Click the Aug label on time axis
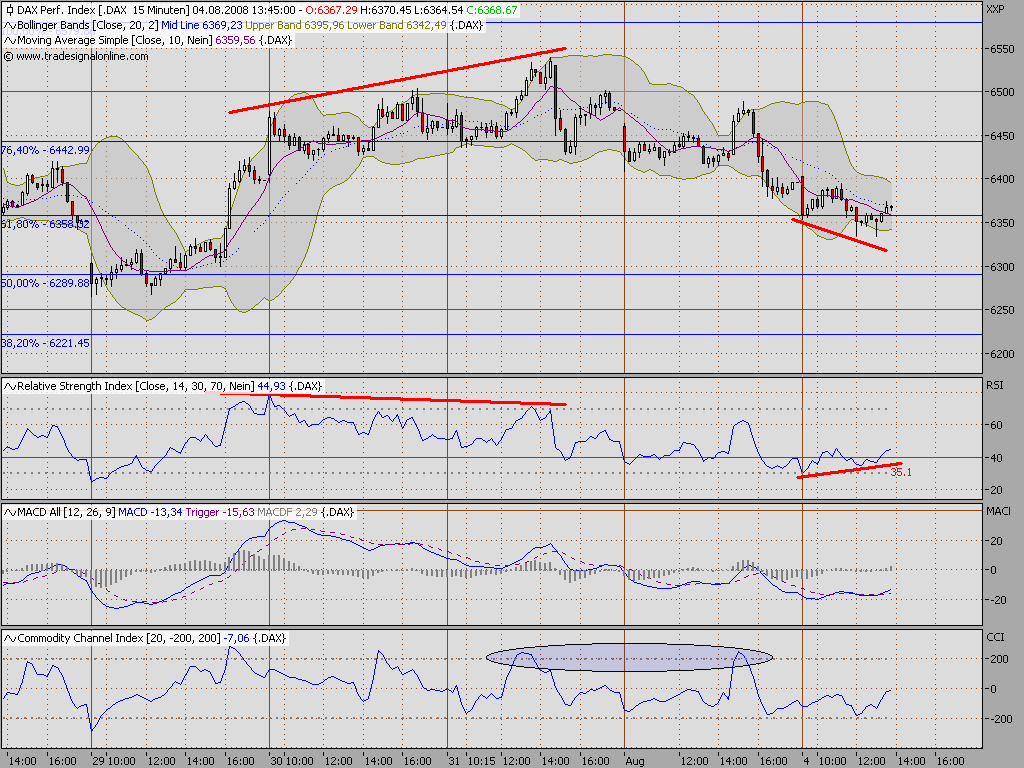The height and width of the screenshot is (768, 1024). (x=635, y=761)
